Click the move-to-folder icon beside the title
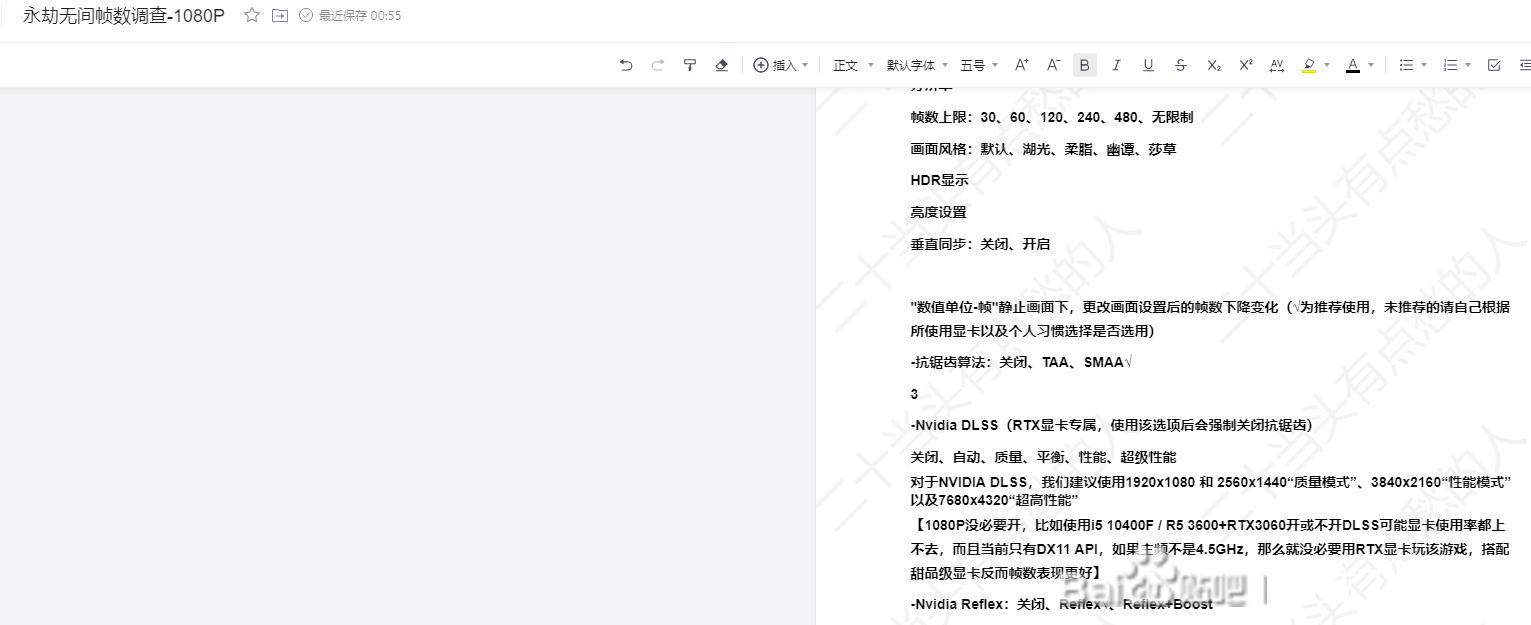The image size is (1531, 625). pyautogui.click(x=280, y=16)
